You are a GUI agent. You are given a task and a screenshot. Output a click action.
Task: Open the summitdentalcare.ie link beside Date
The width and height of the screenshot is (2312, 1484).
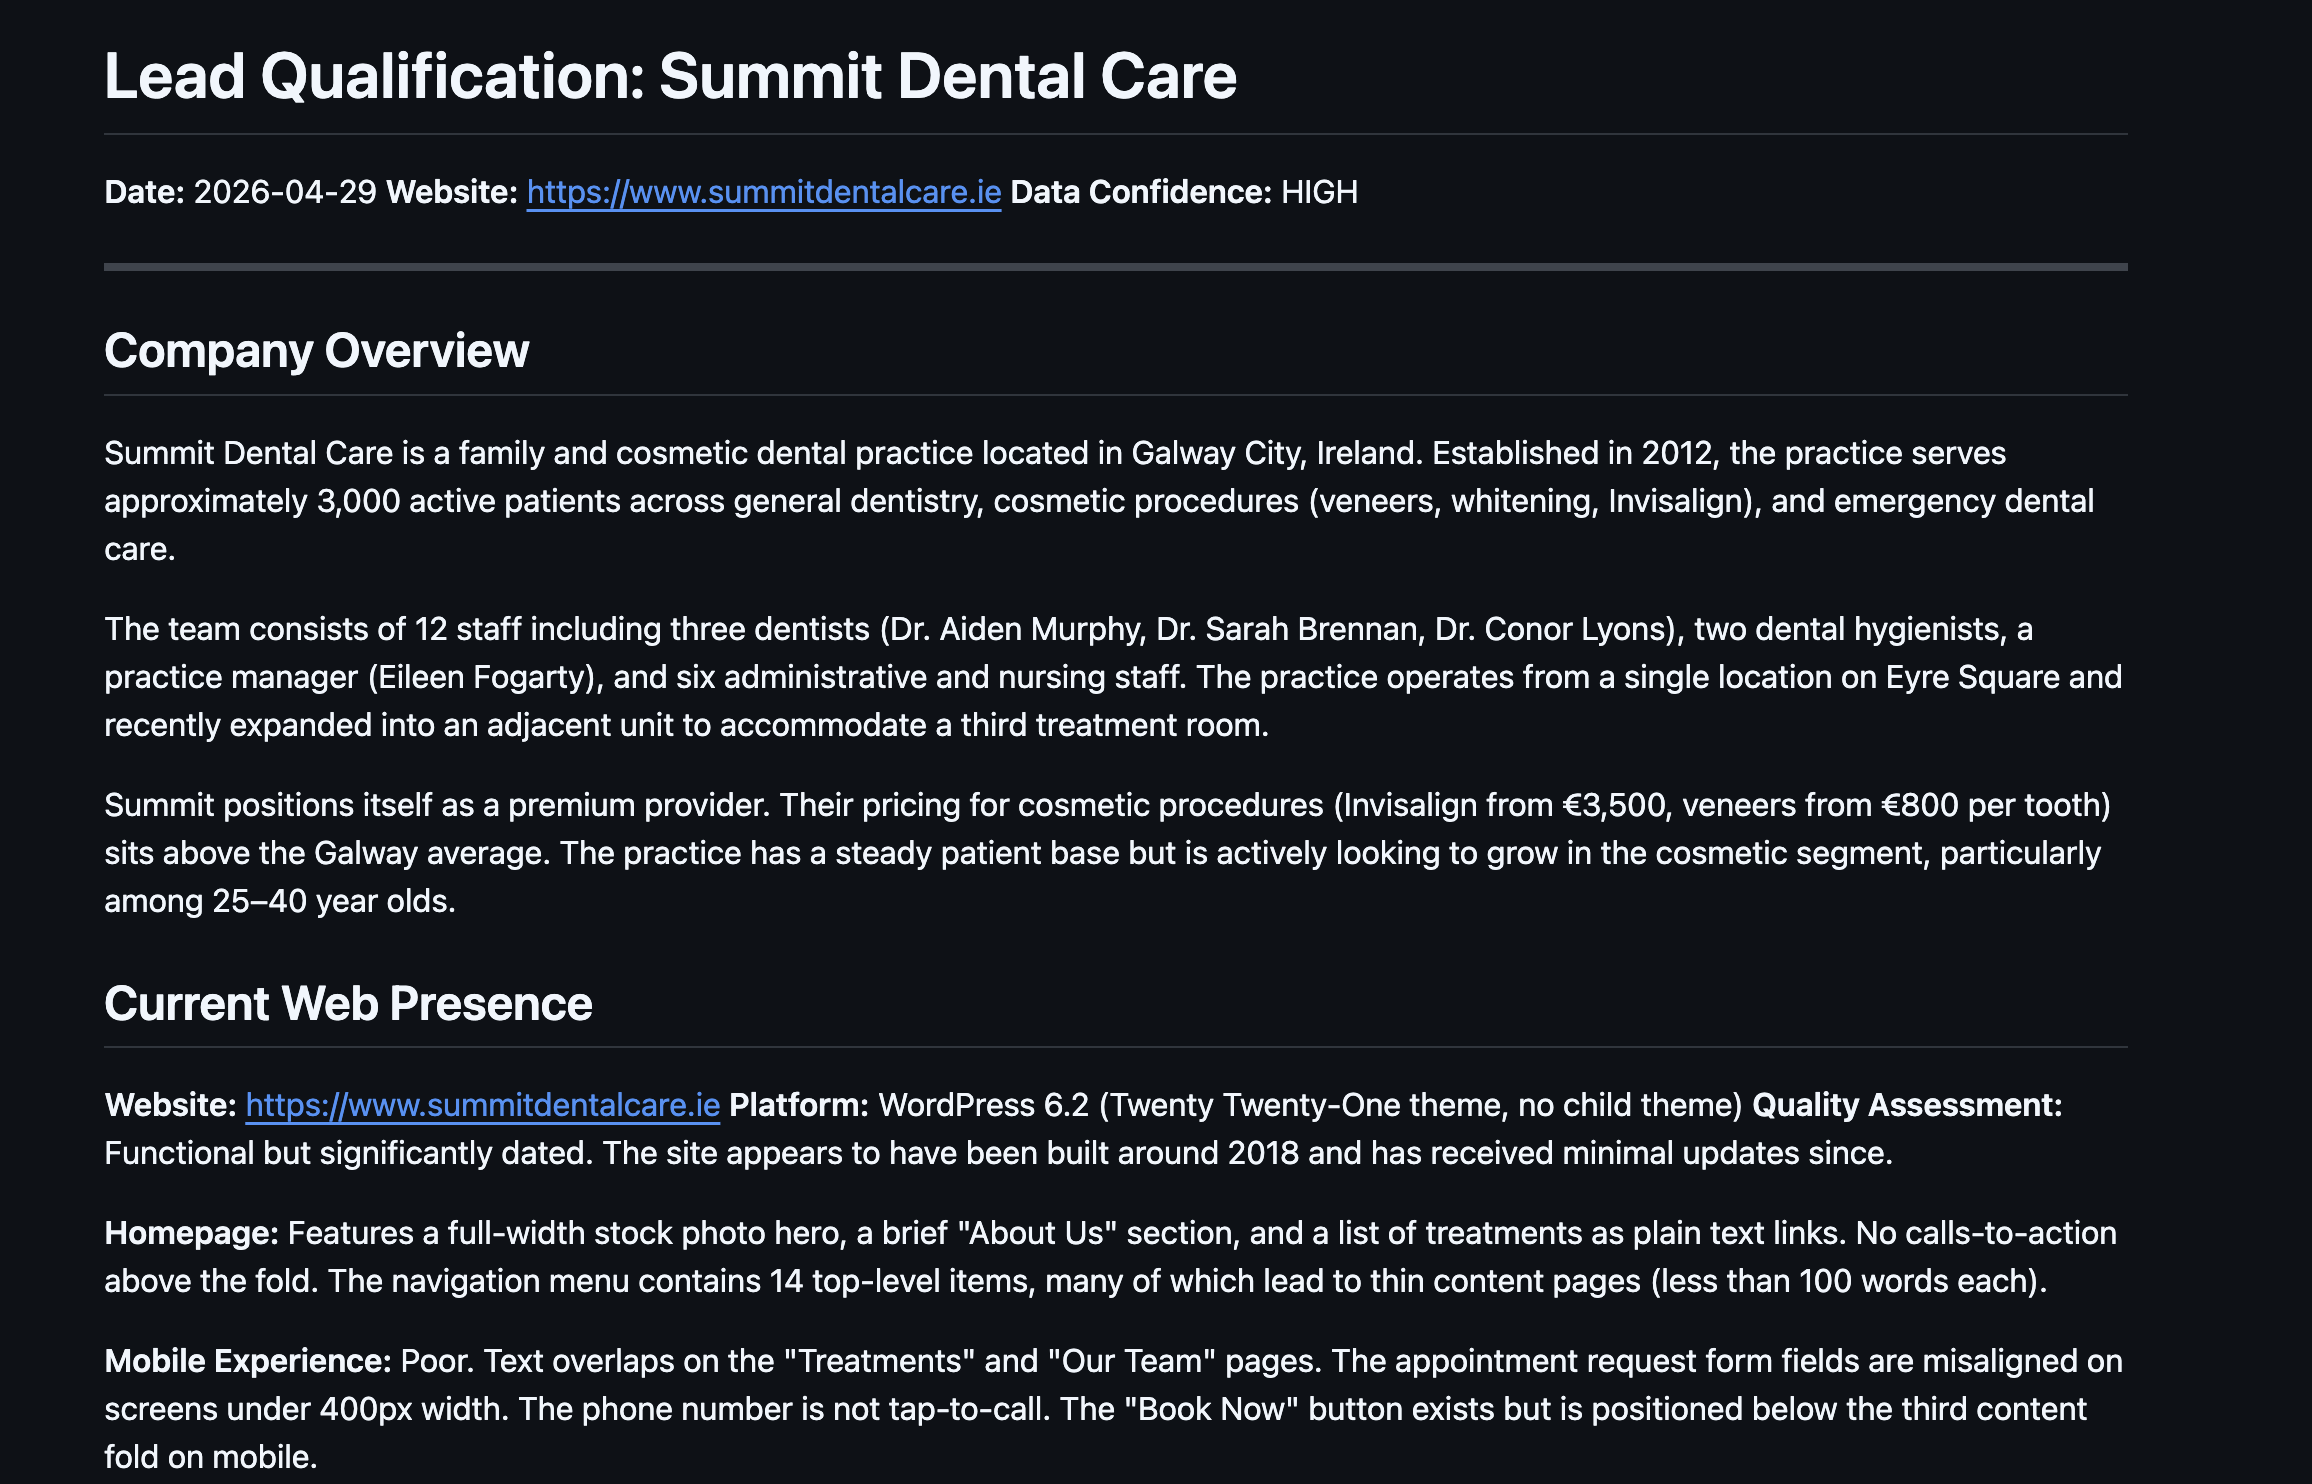click(763, 192)
